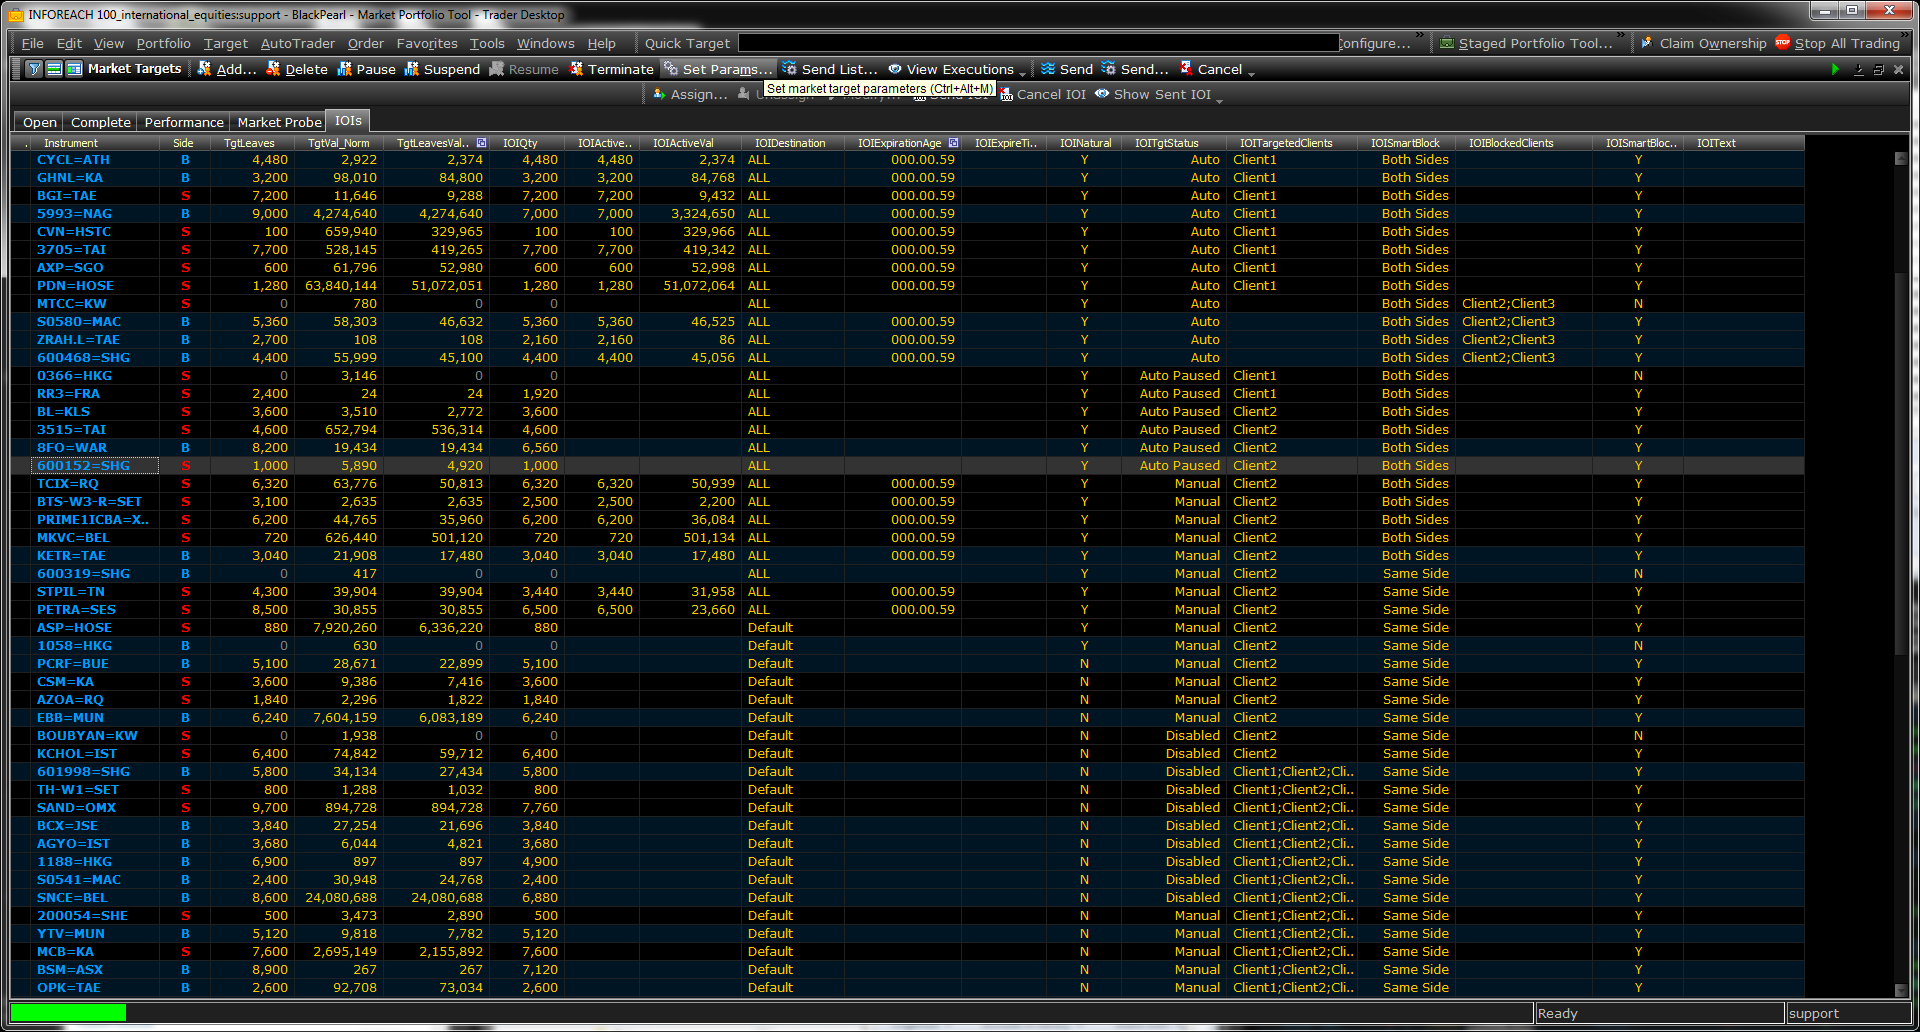The height and width of the screenshot is (1032, 1920).
Task: Click the filter funnel icon beside Market Targets
Action: (x=34, y=69)
